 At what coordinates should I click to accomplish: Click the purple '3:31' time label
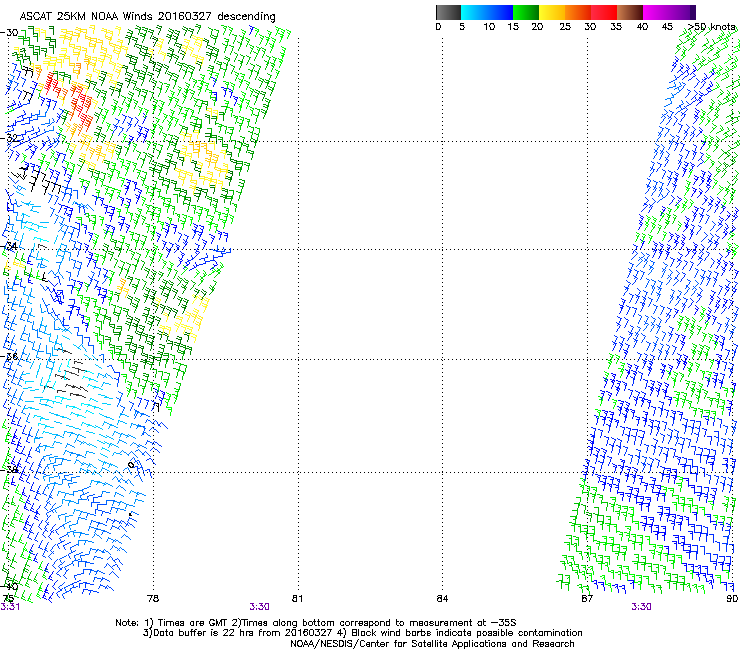coord(10,607)
